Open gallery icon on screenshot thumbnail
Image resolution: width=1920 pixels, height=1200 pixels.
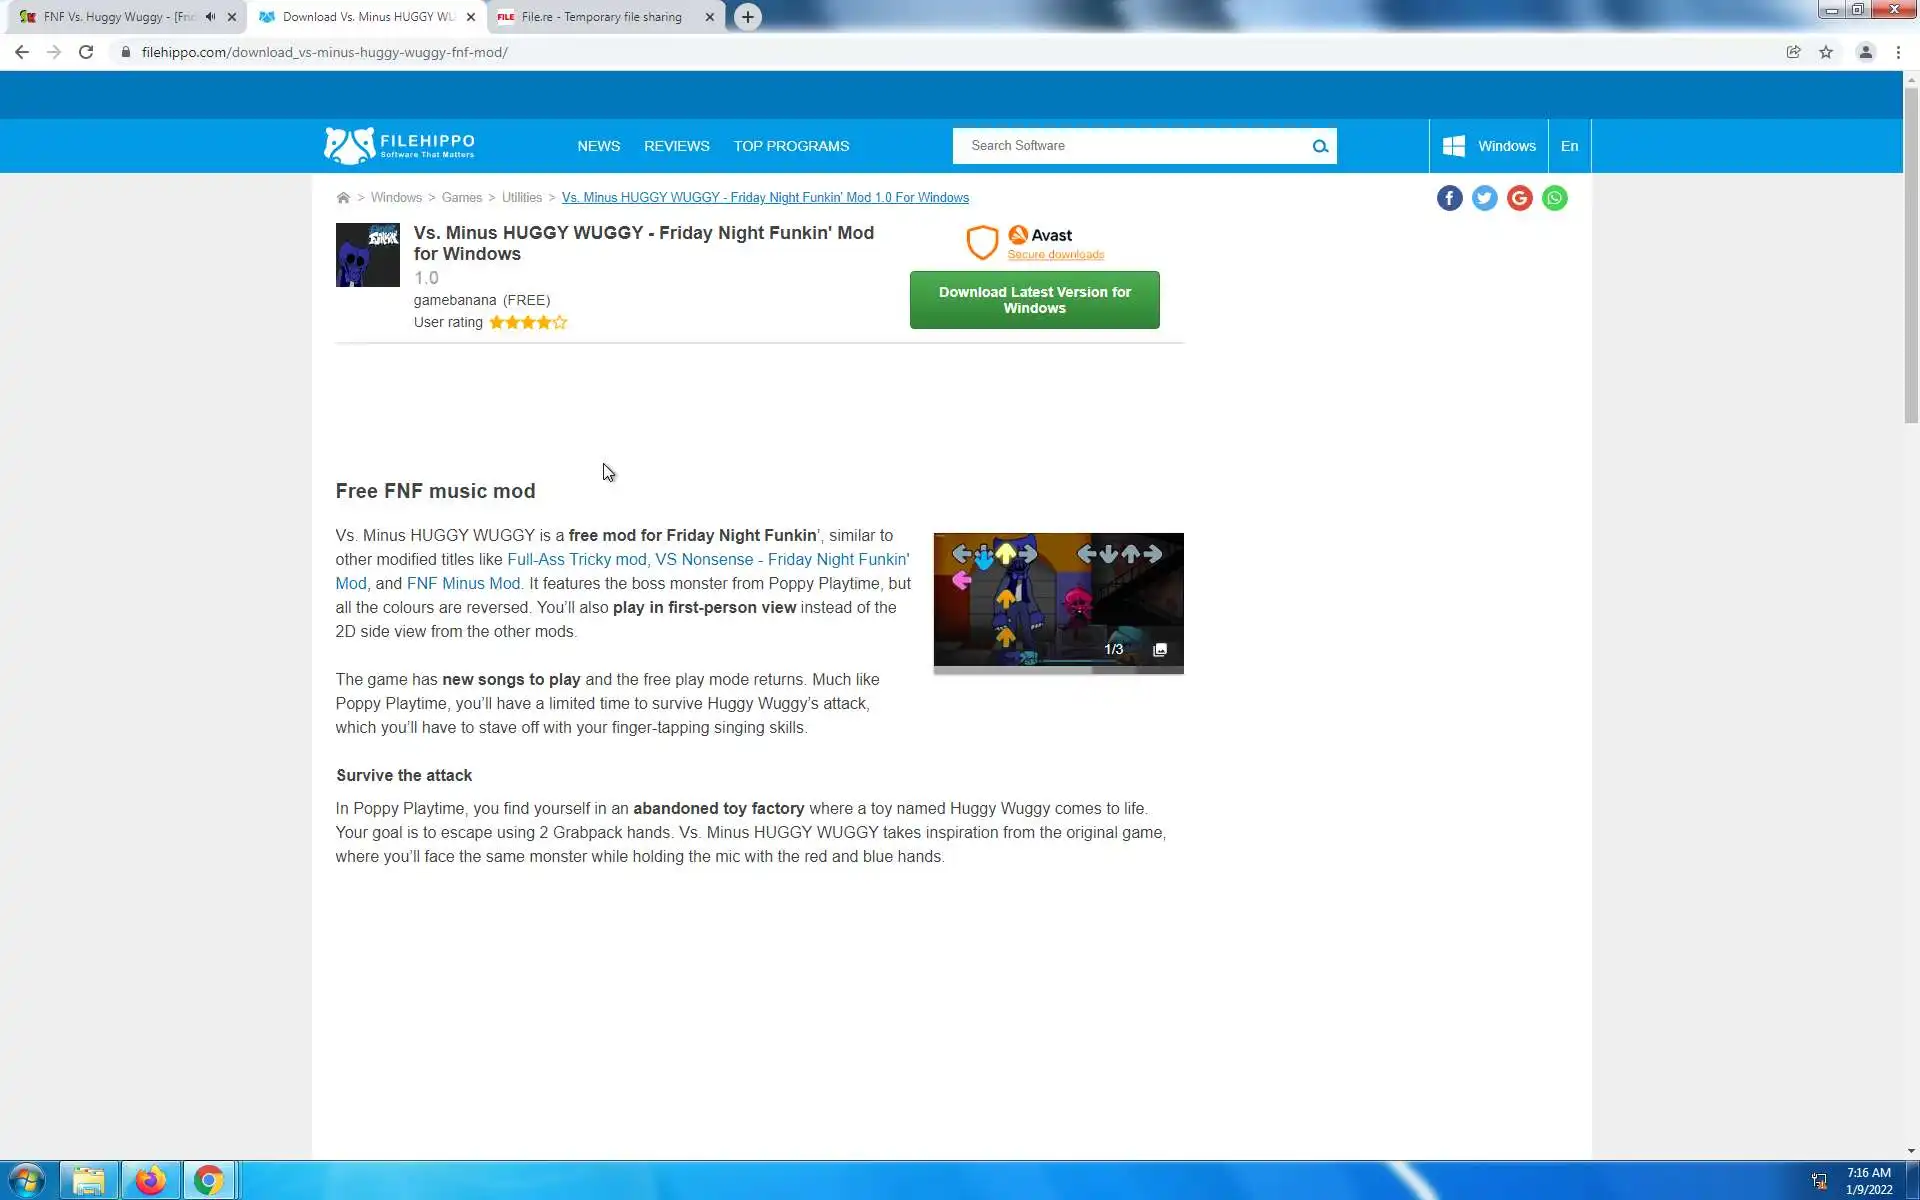click(1160, 650)
